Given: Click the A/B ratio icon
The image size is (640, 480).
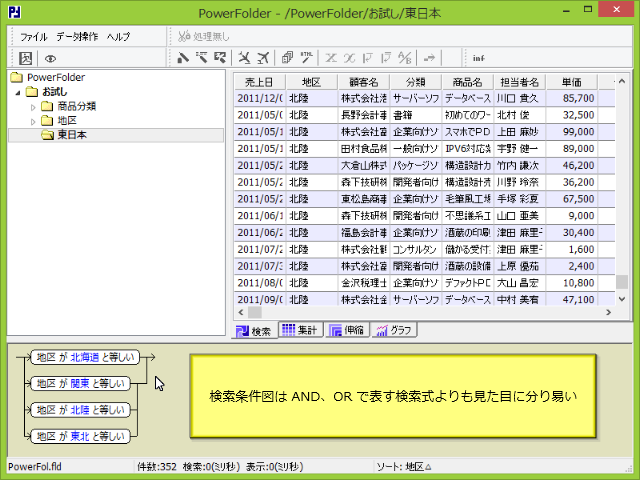Looking at the screenshot, I should click(404, 58).
